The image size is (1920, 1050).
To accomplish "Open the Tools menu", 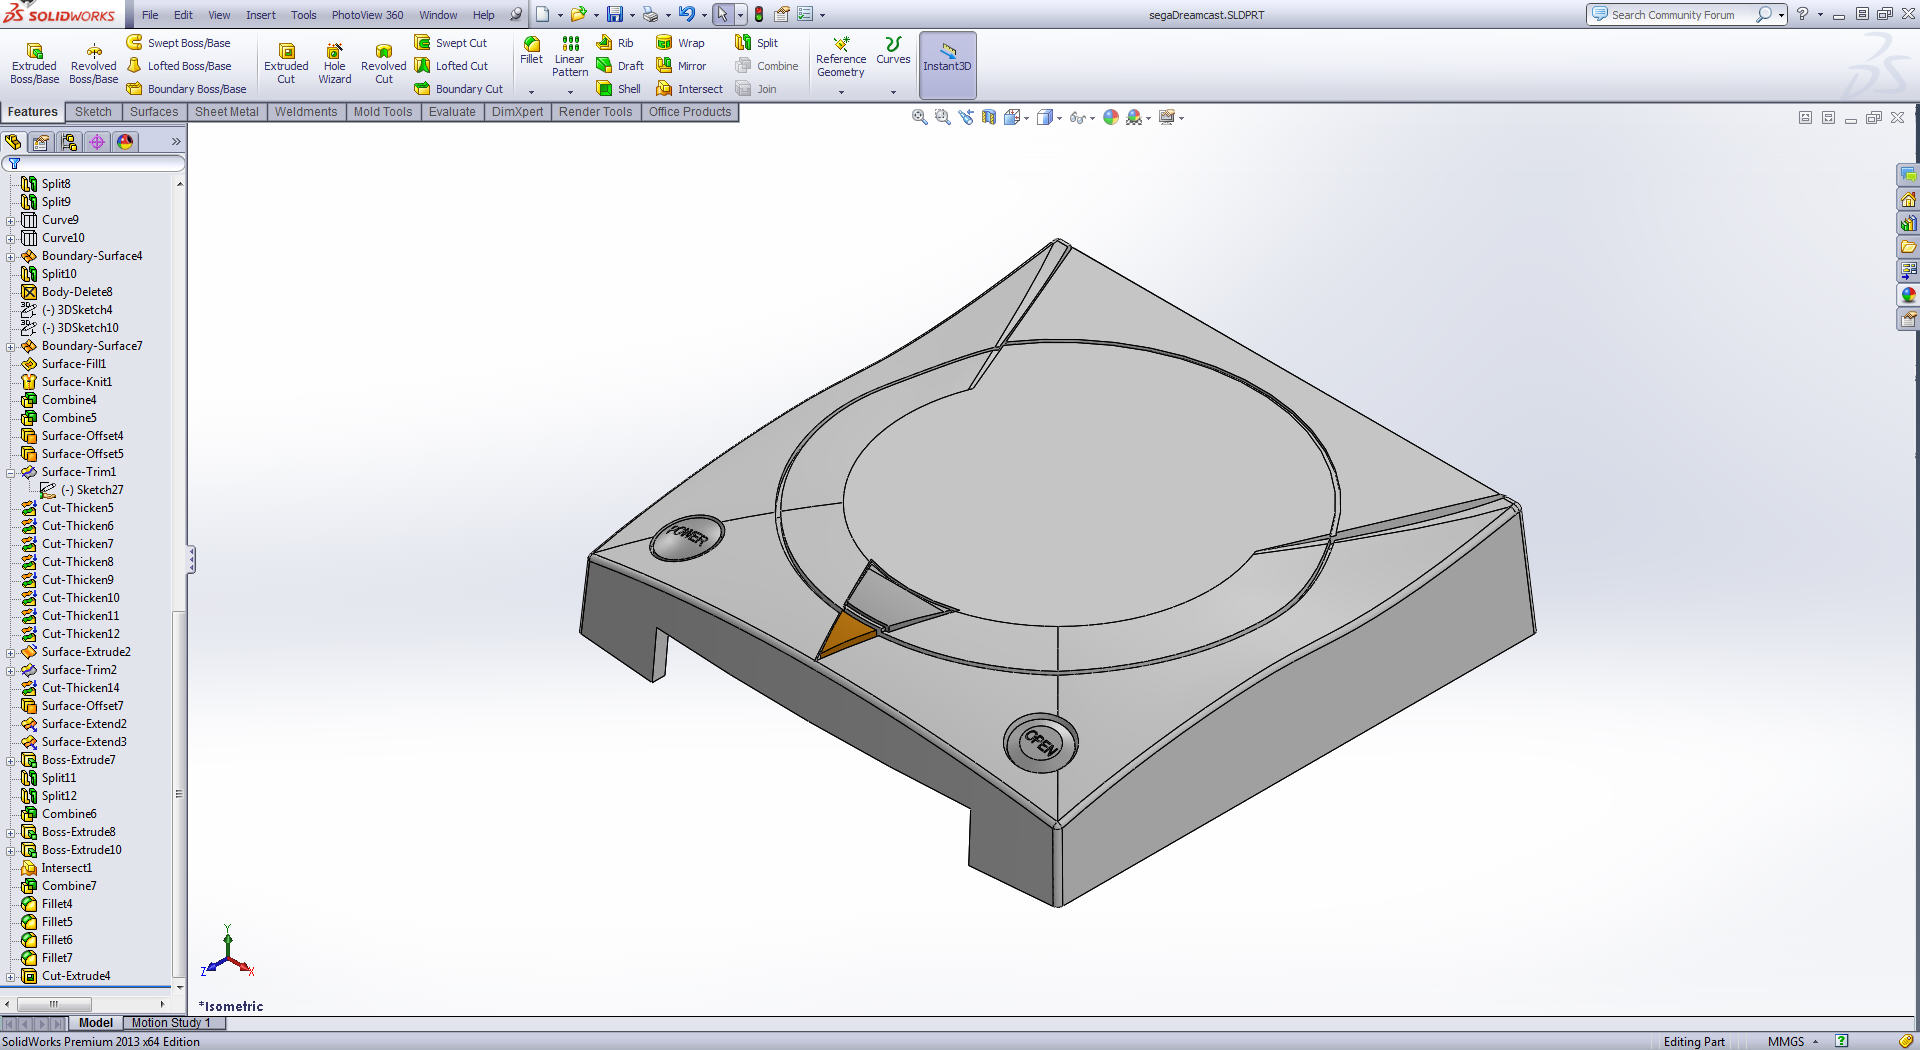I will point(304,15).
